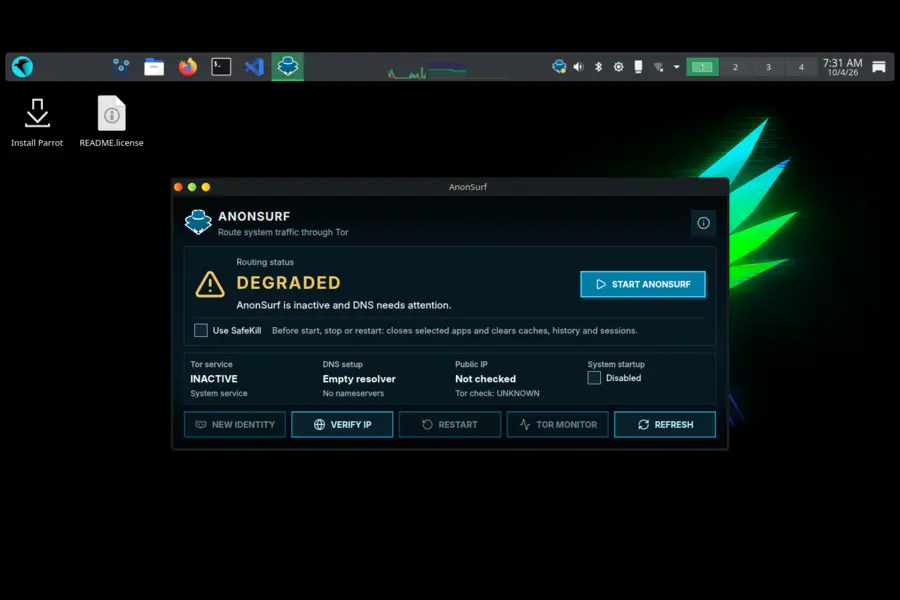The height and width of the screenshot is (600, 900).
Task: Click the green AnonSurf window button
Action: [192, 187]
